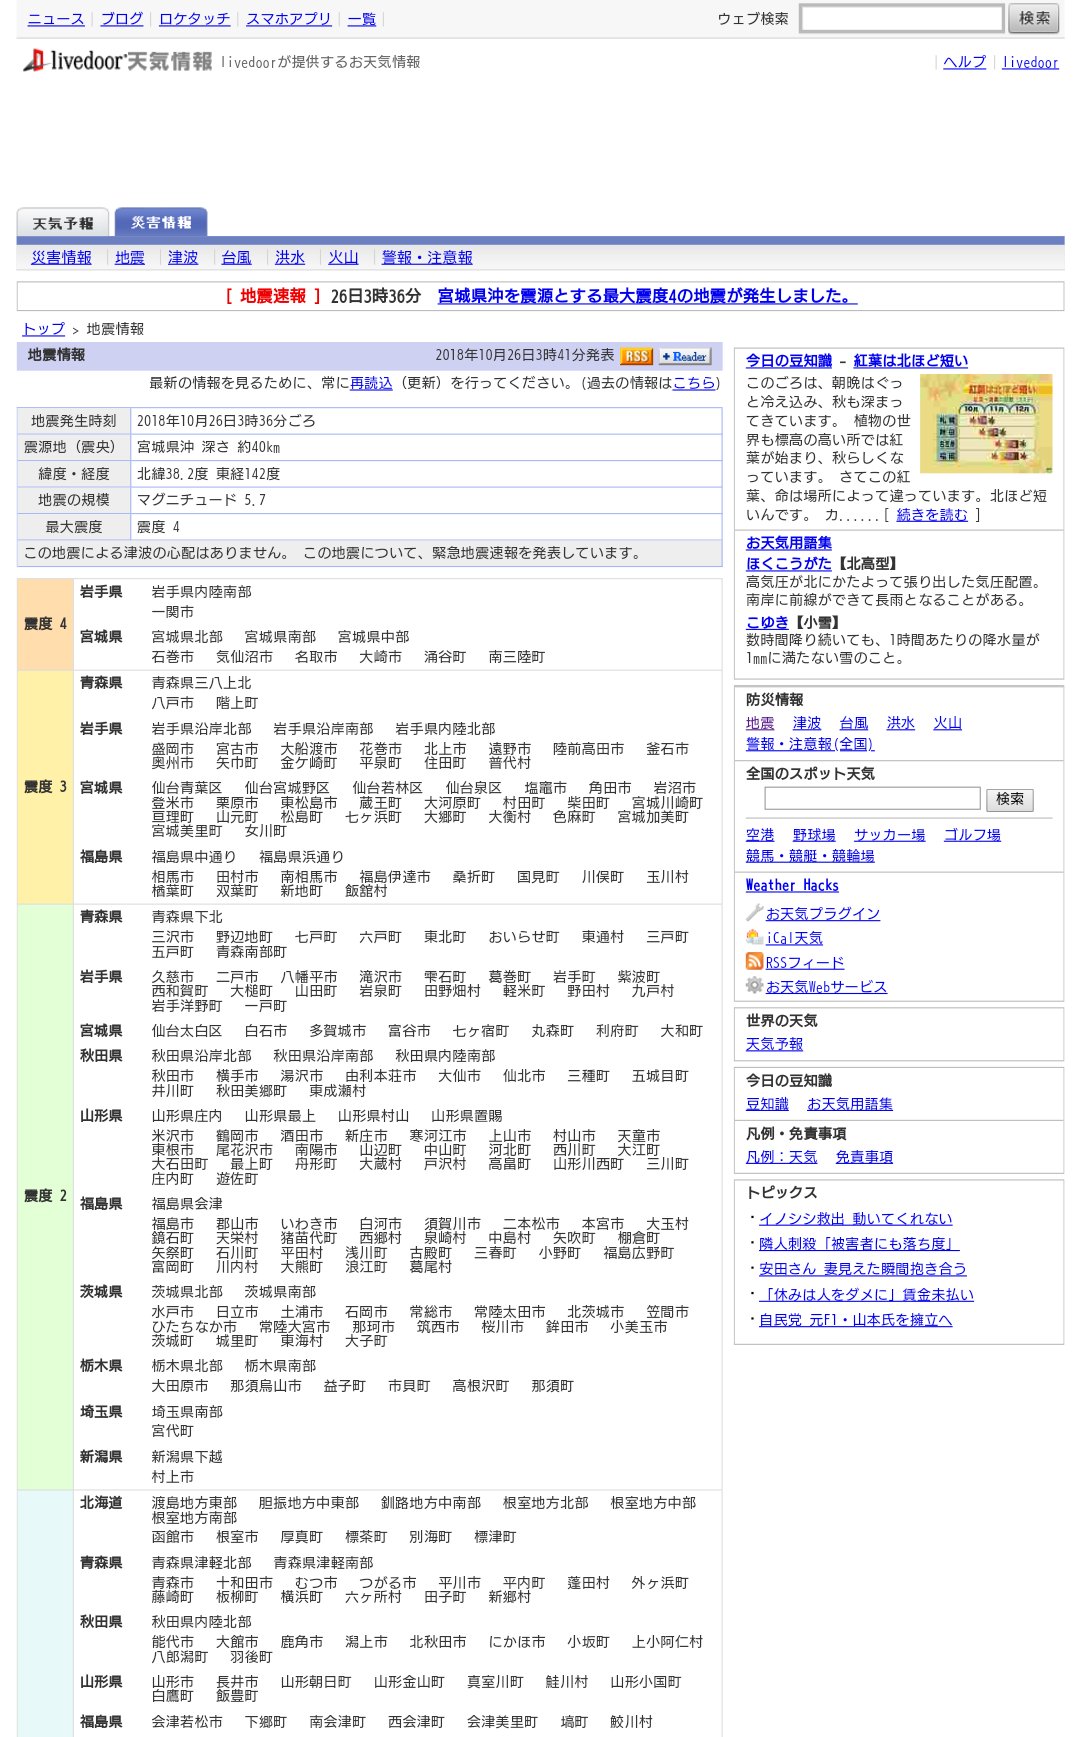1080x1737 pixels.
Task: Open the お天気Webサービス link
Action: 826,986
